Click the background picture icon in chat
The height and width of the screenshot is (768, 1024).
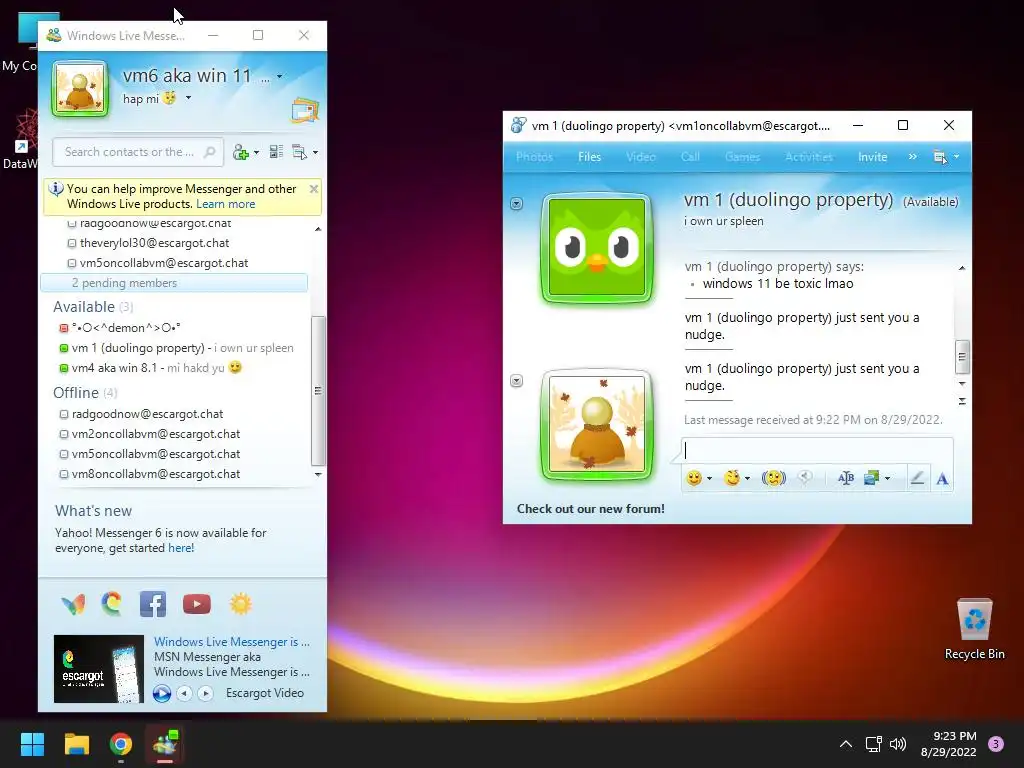click(x=871, y=478)
